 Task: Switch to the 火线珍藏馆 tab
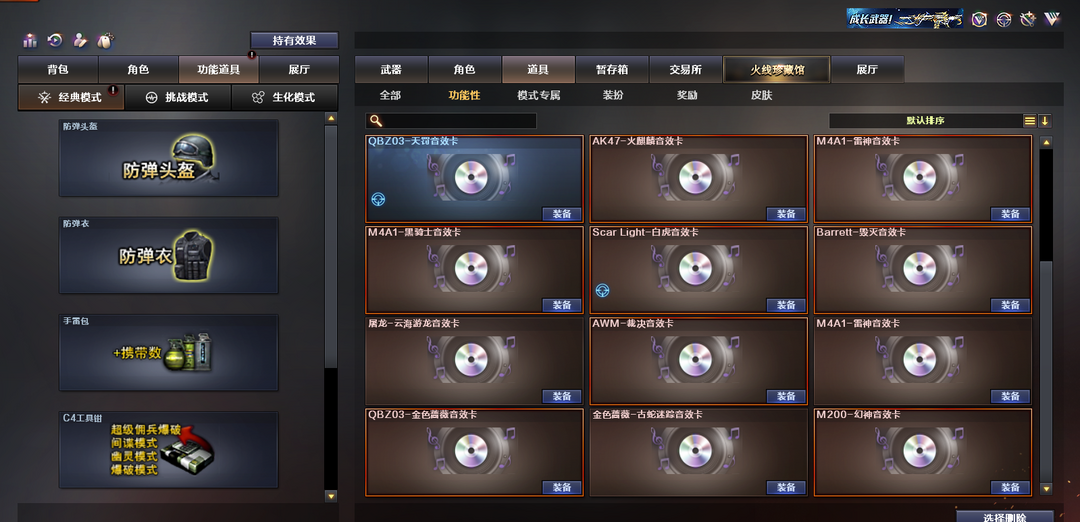(777, 70)
